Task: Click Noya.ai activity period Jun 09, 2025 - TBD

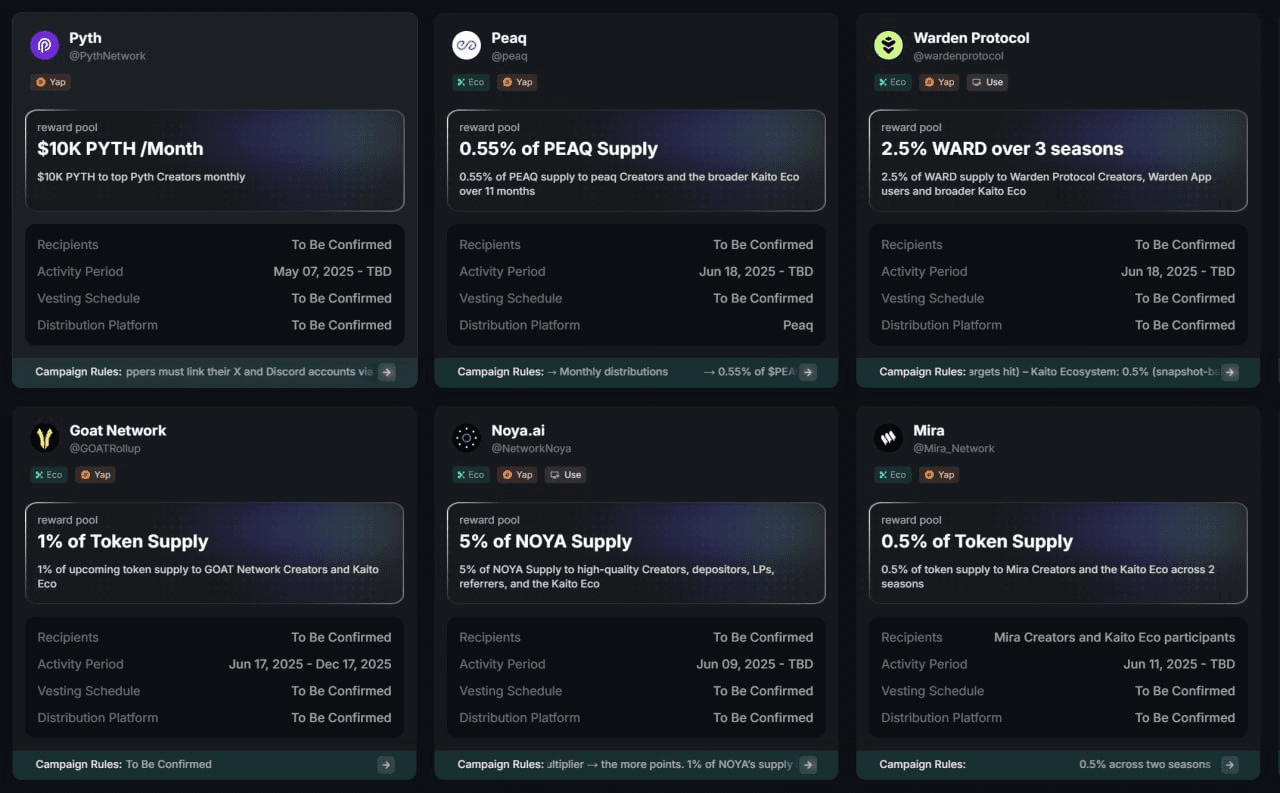Action: pyautogui.click(x=755, y=665)
